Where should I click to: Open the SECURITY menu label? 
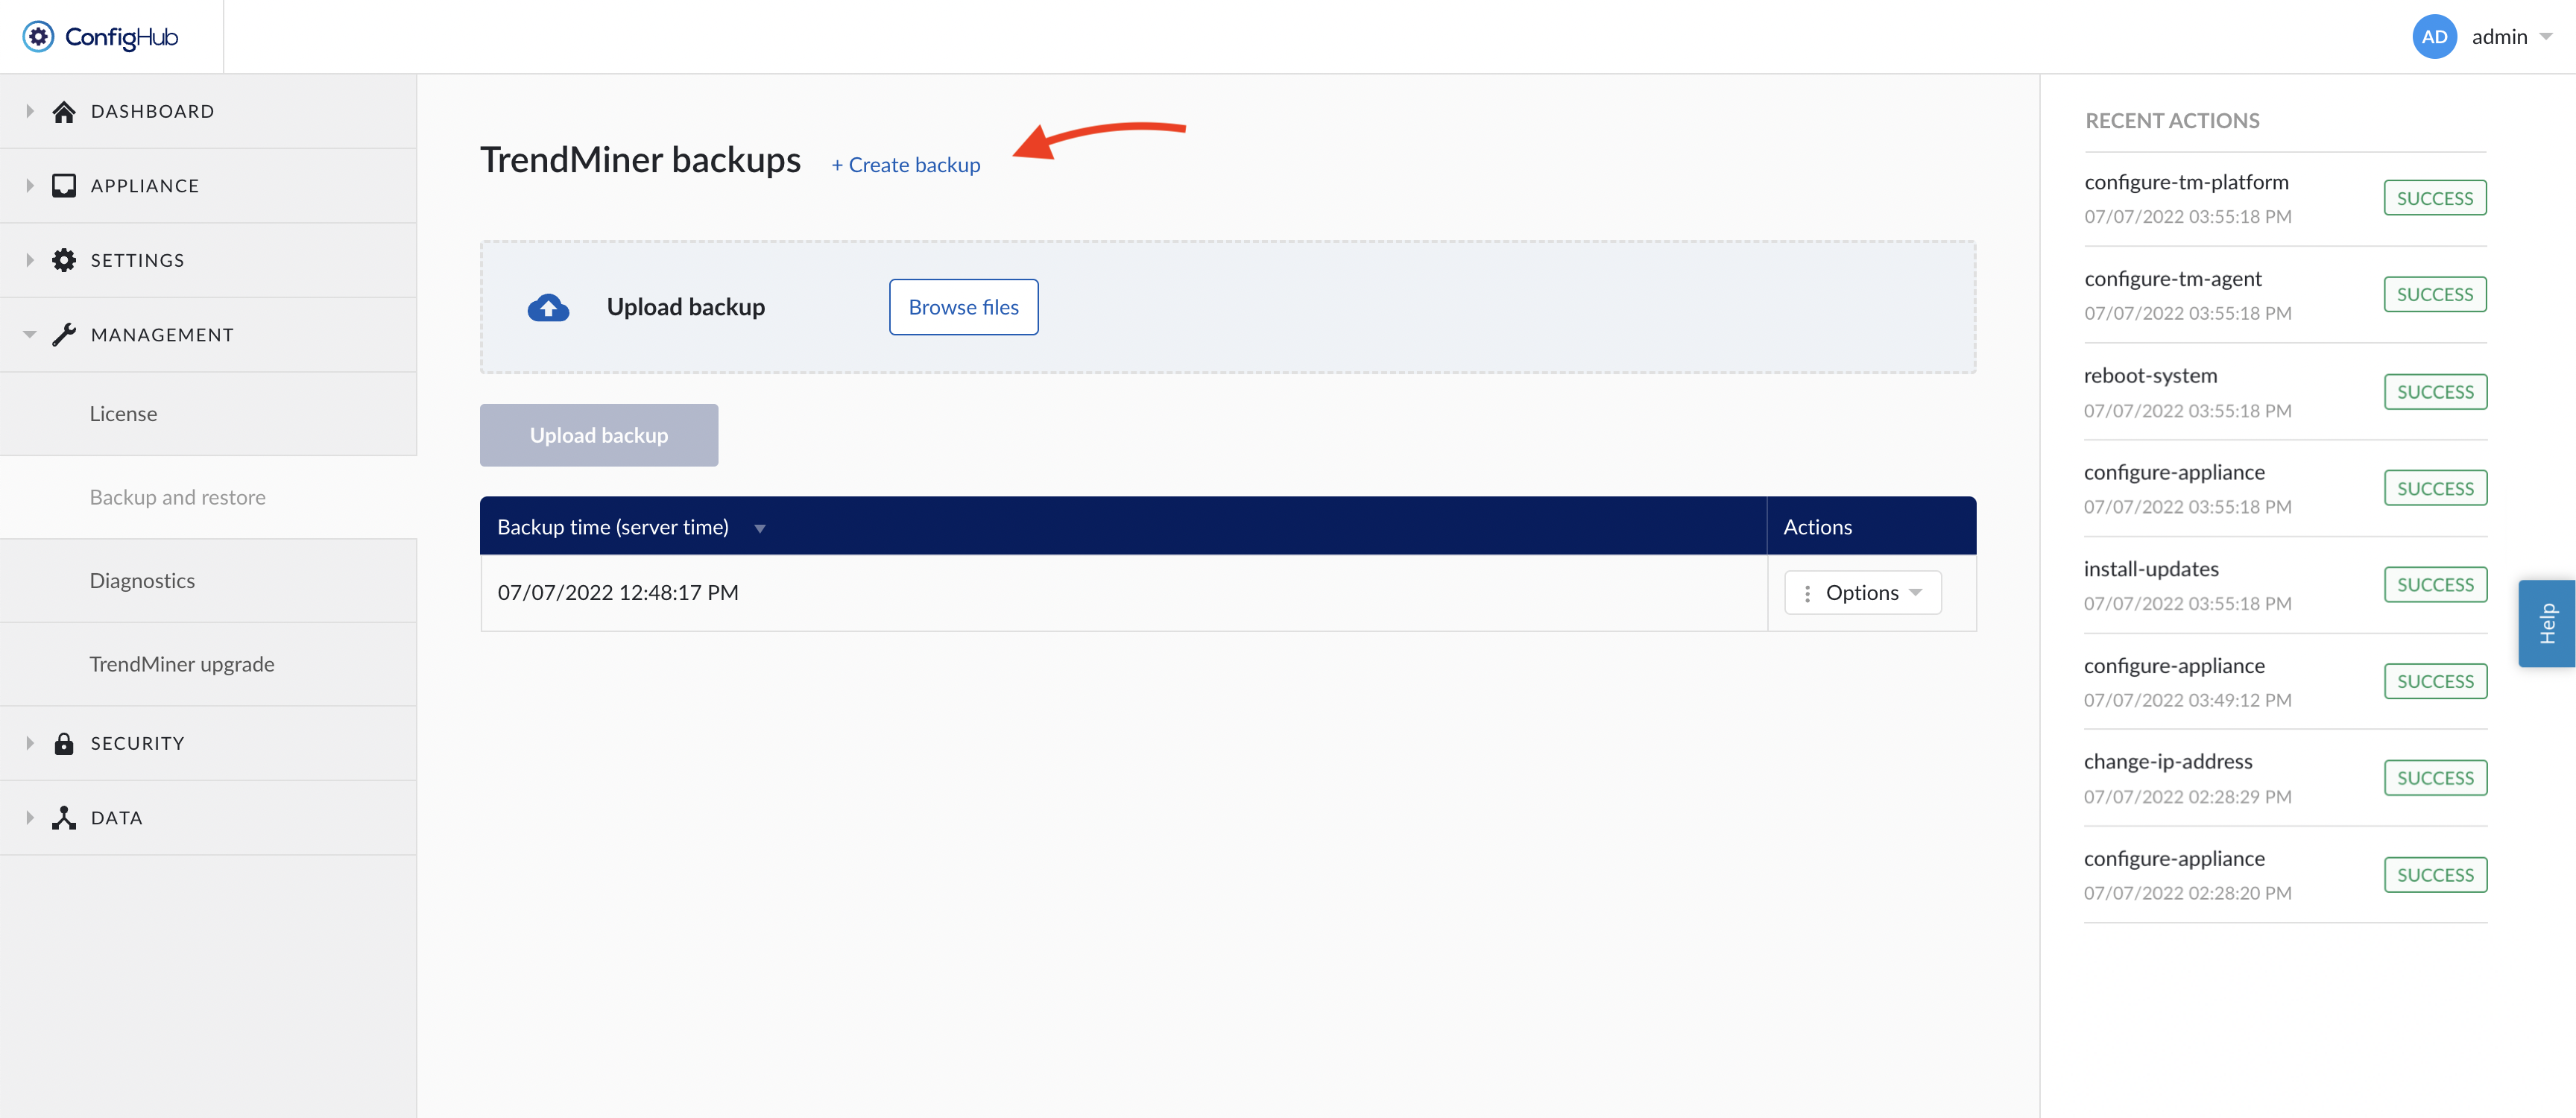point(138,743)
